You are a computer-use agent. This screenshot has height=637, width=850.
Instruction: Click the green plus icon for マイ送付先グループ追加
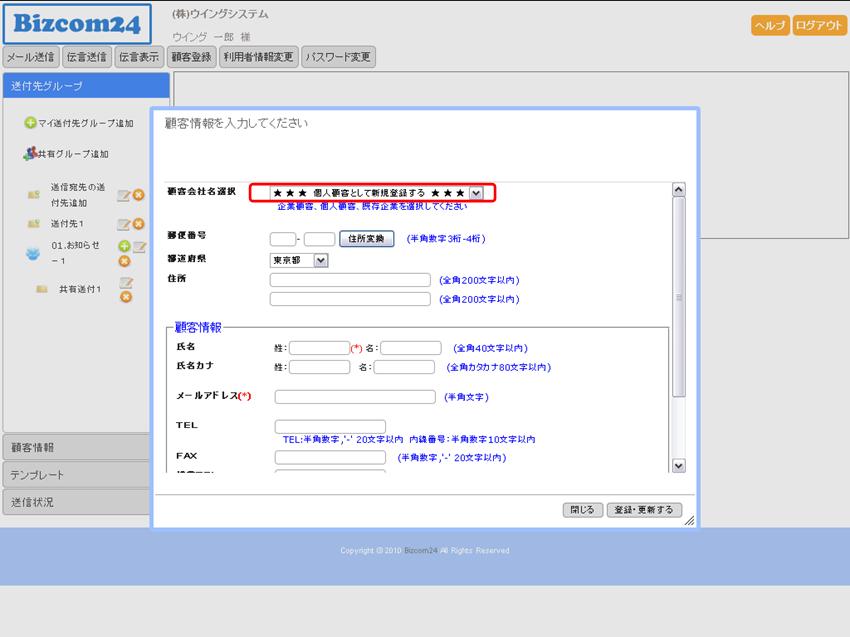(x=30, y=123)
